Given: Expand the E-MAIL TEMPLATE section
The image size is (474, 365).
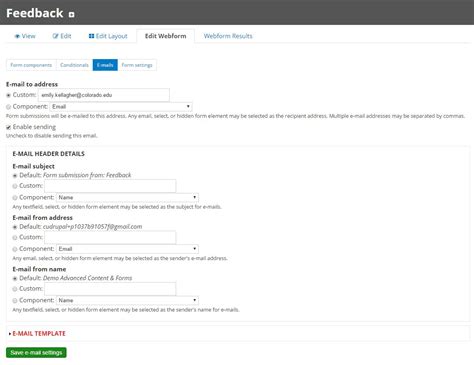Looking at the screenshot, I should (39, 333).
